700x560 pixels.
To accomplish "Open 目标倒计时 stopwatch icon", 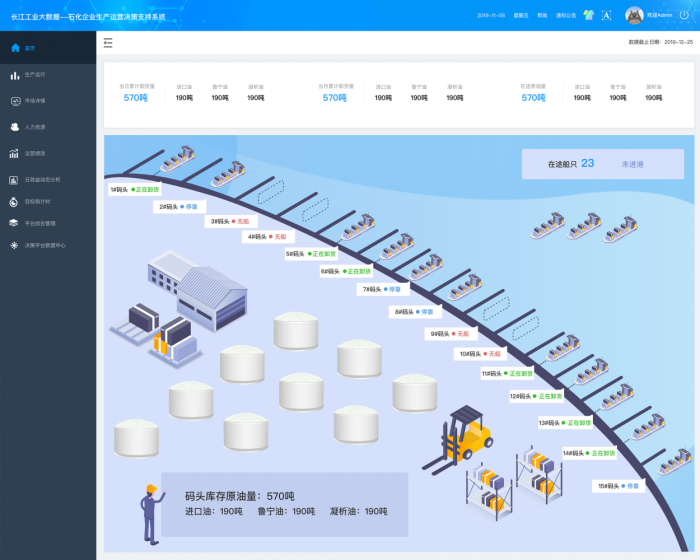I will point(15,201).
